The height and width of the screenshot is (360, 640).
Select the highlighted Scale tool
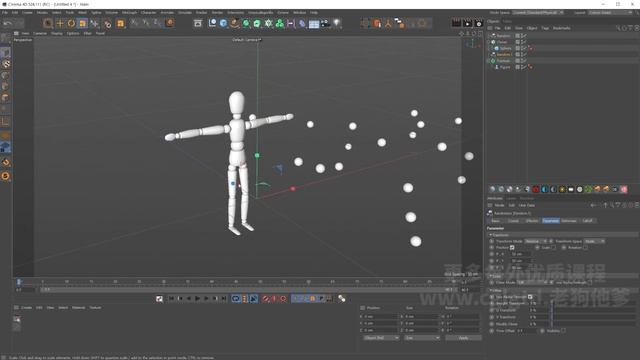tap(82, 23)
